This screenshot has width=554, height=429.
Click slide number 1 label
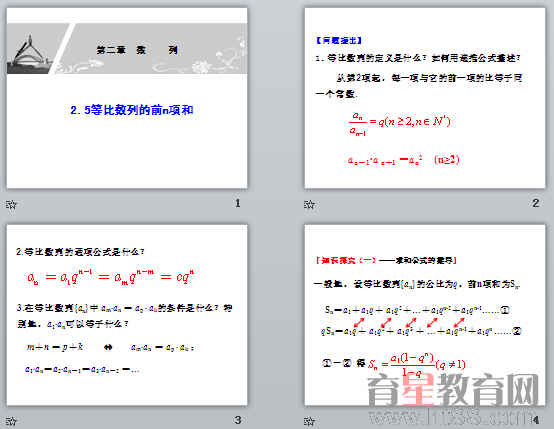pyautogui.click(x=238, y=203)
